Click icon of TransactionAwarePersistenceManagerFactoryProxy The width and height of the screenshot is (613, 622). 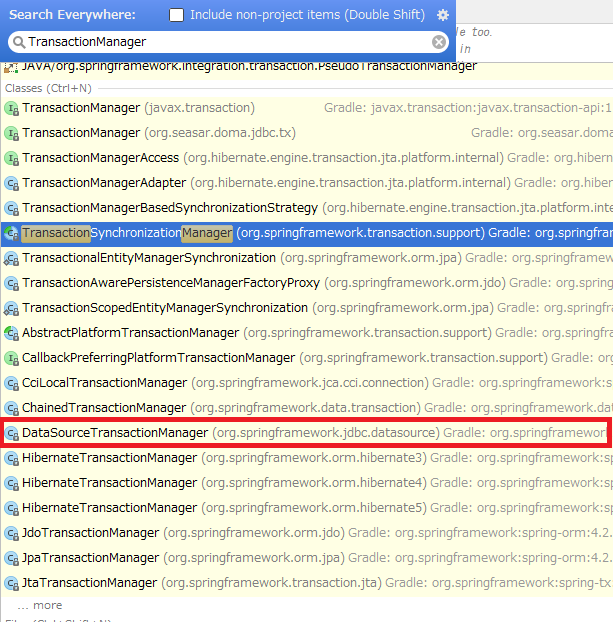[12, 283]
